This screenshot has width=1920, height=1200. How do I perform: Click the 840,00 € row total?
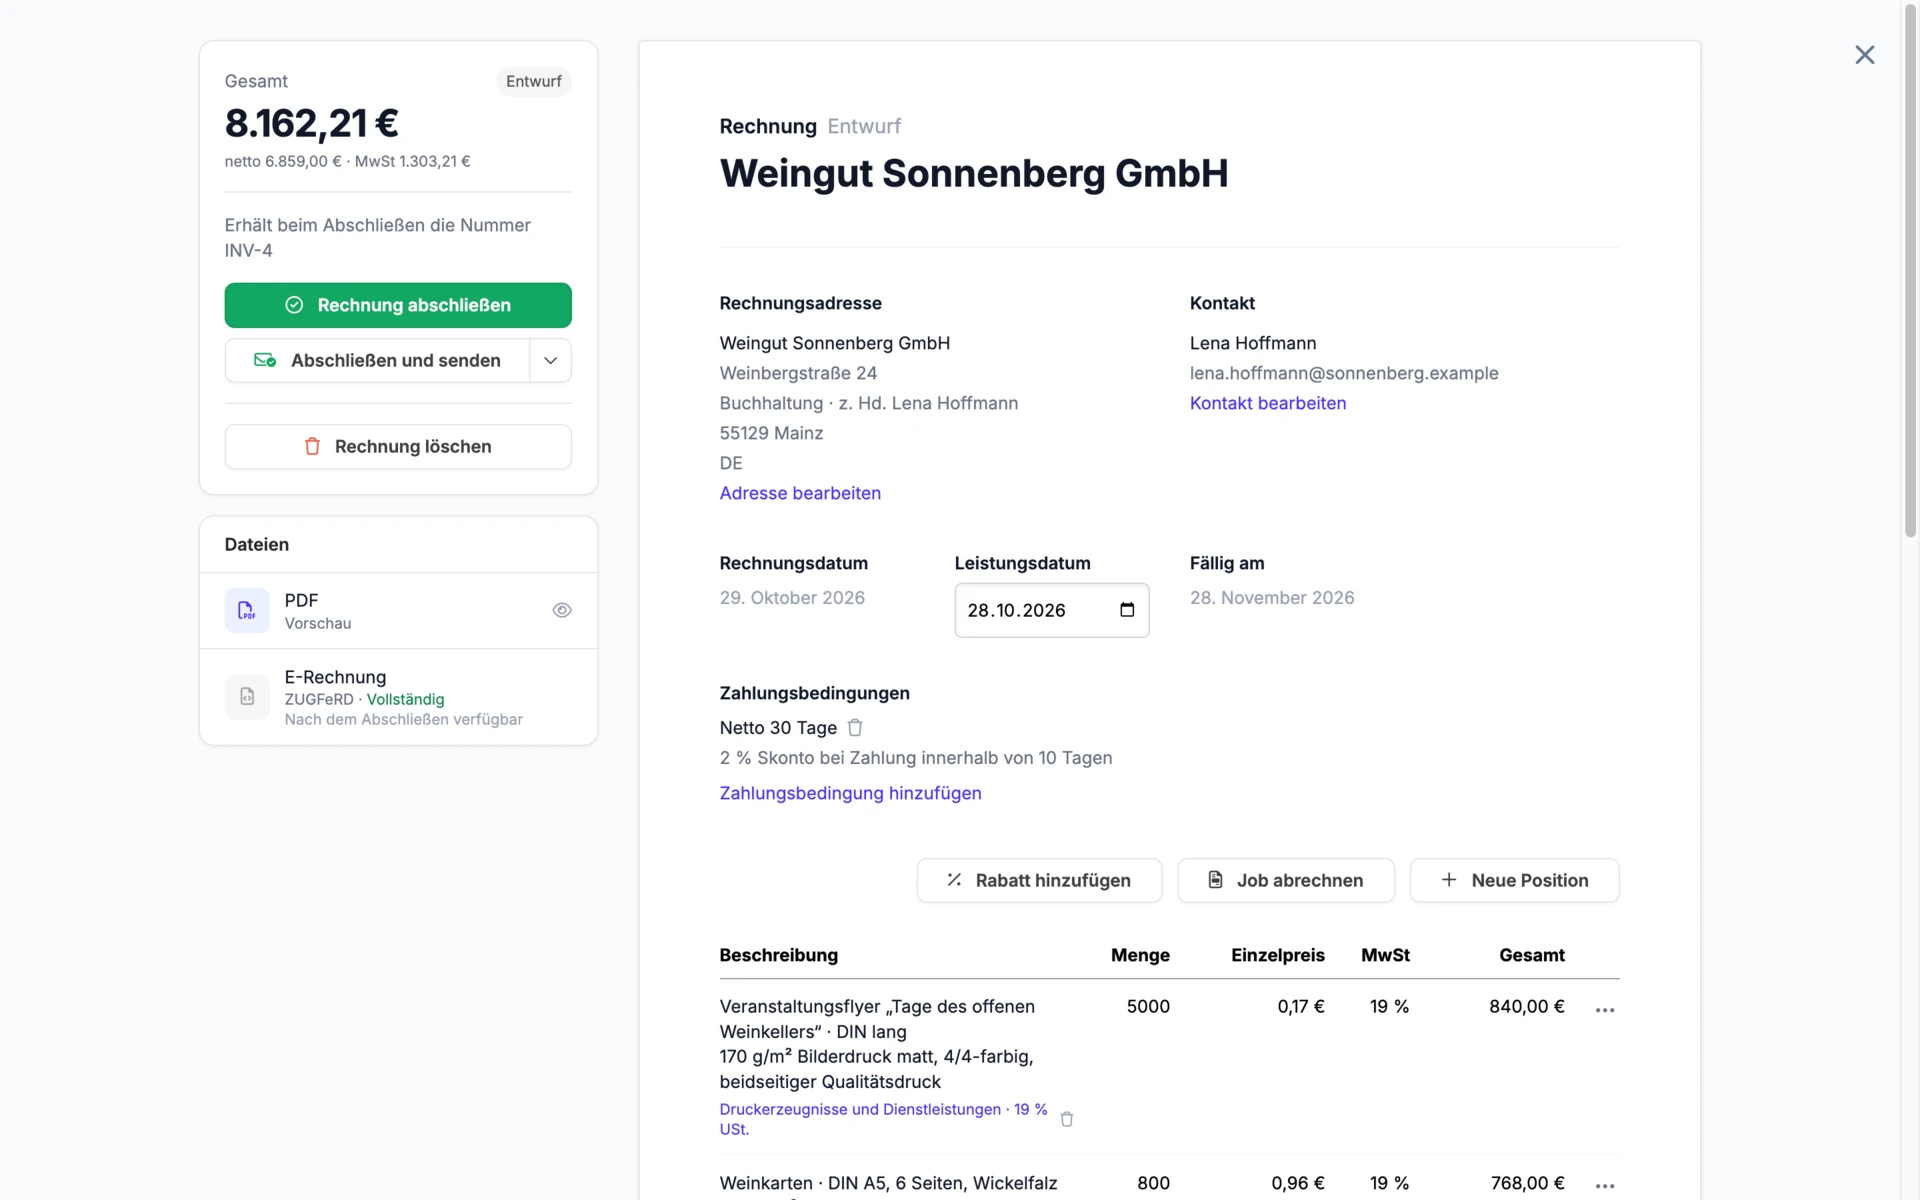coord(1527,1007)
